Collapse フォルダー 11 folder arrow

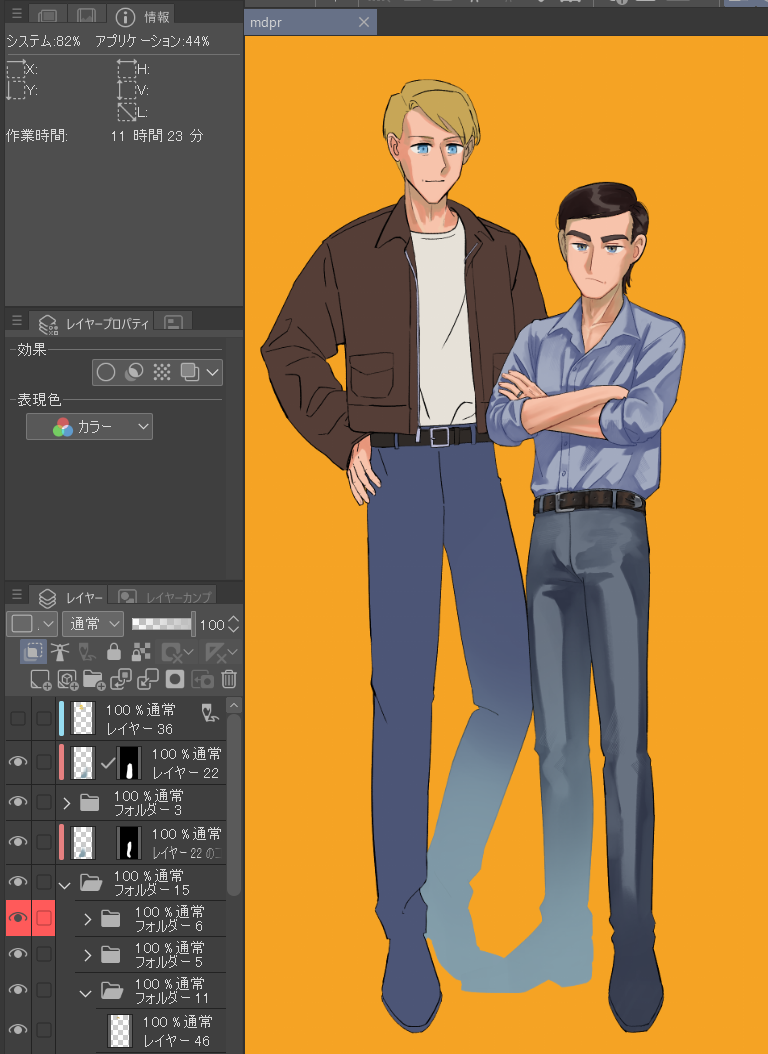point(85,992)
